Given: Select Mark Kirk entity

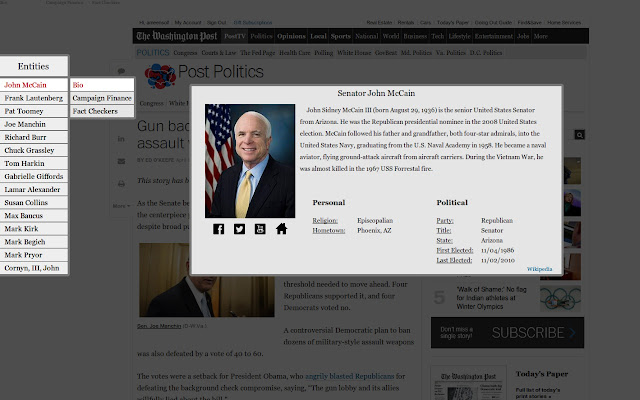Looking at the screenshot, I should pos(34,229).
